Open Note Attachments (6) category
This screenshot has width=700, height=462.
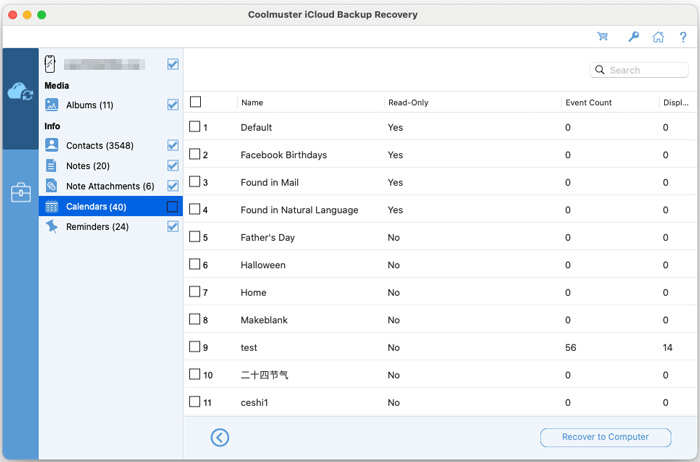110,186
